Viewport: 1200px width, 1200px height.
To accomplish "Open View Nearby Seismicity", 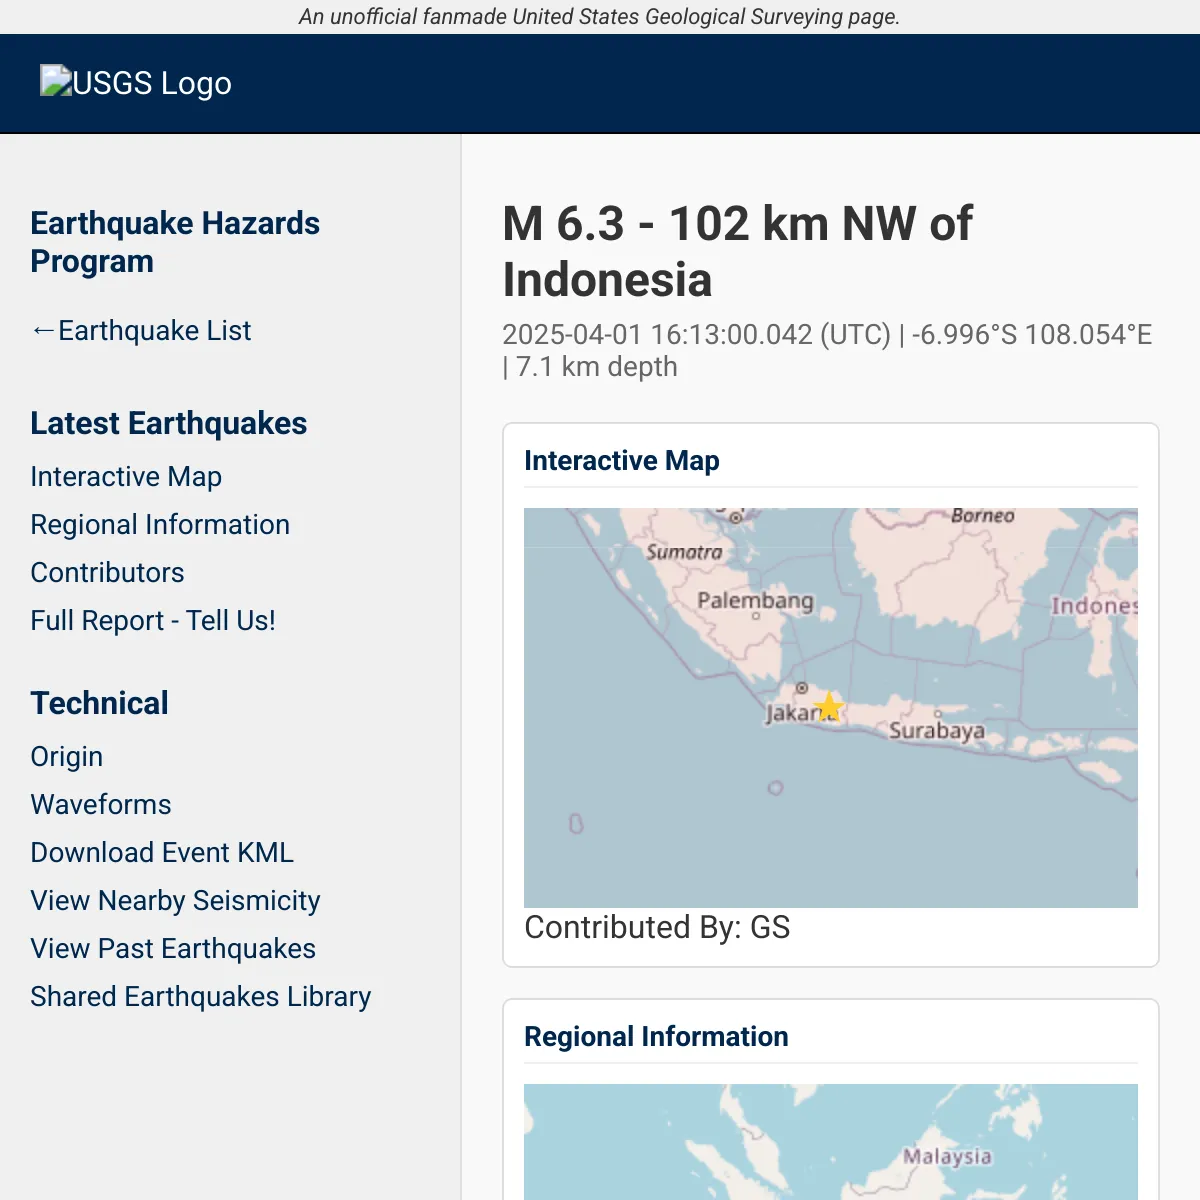I will pos(175,901).
